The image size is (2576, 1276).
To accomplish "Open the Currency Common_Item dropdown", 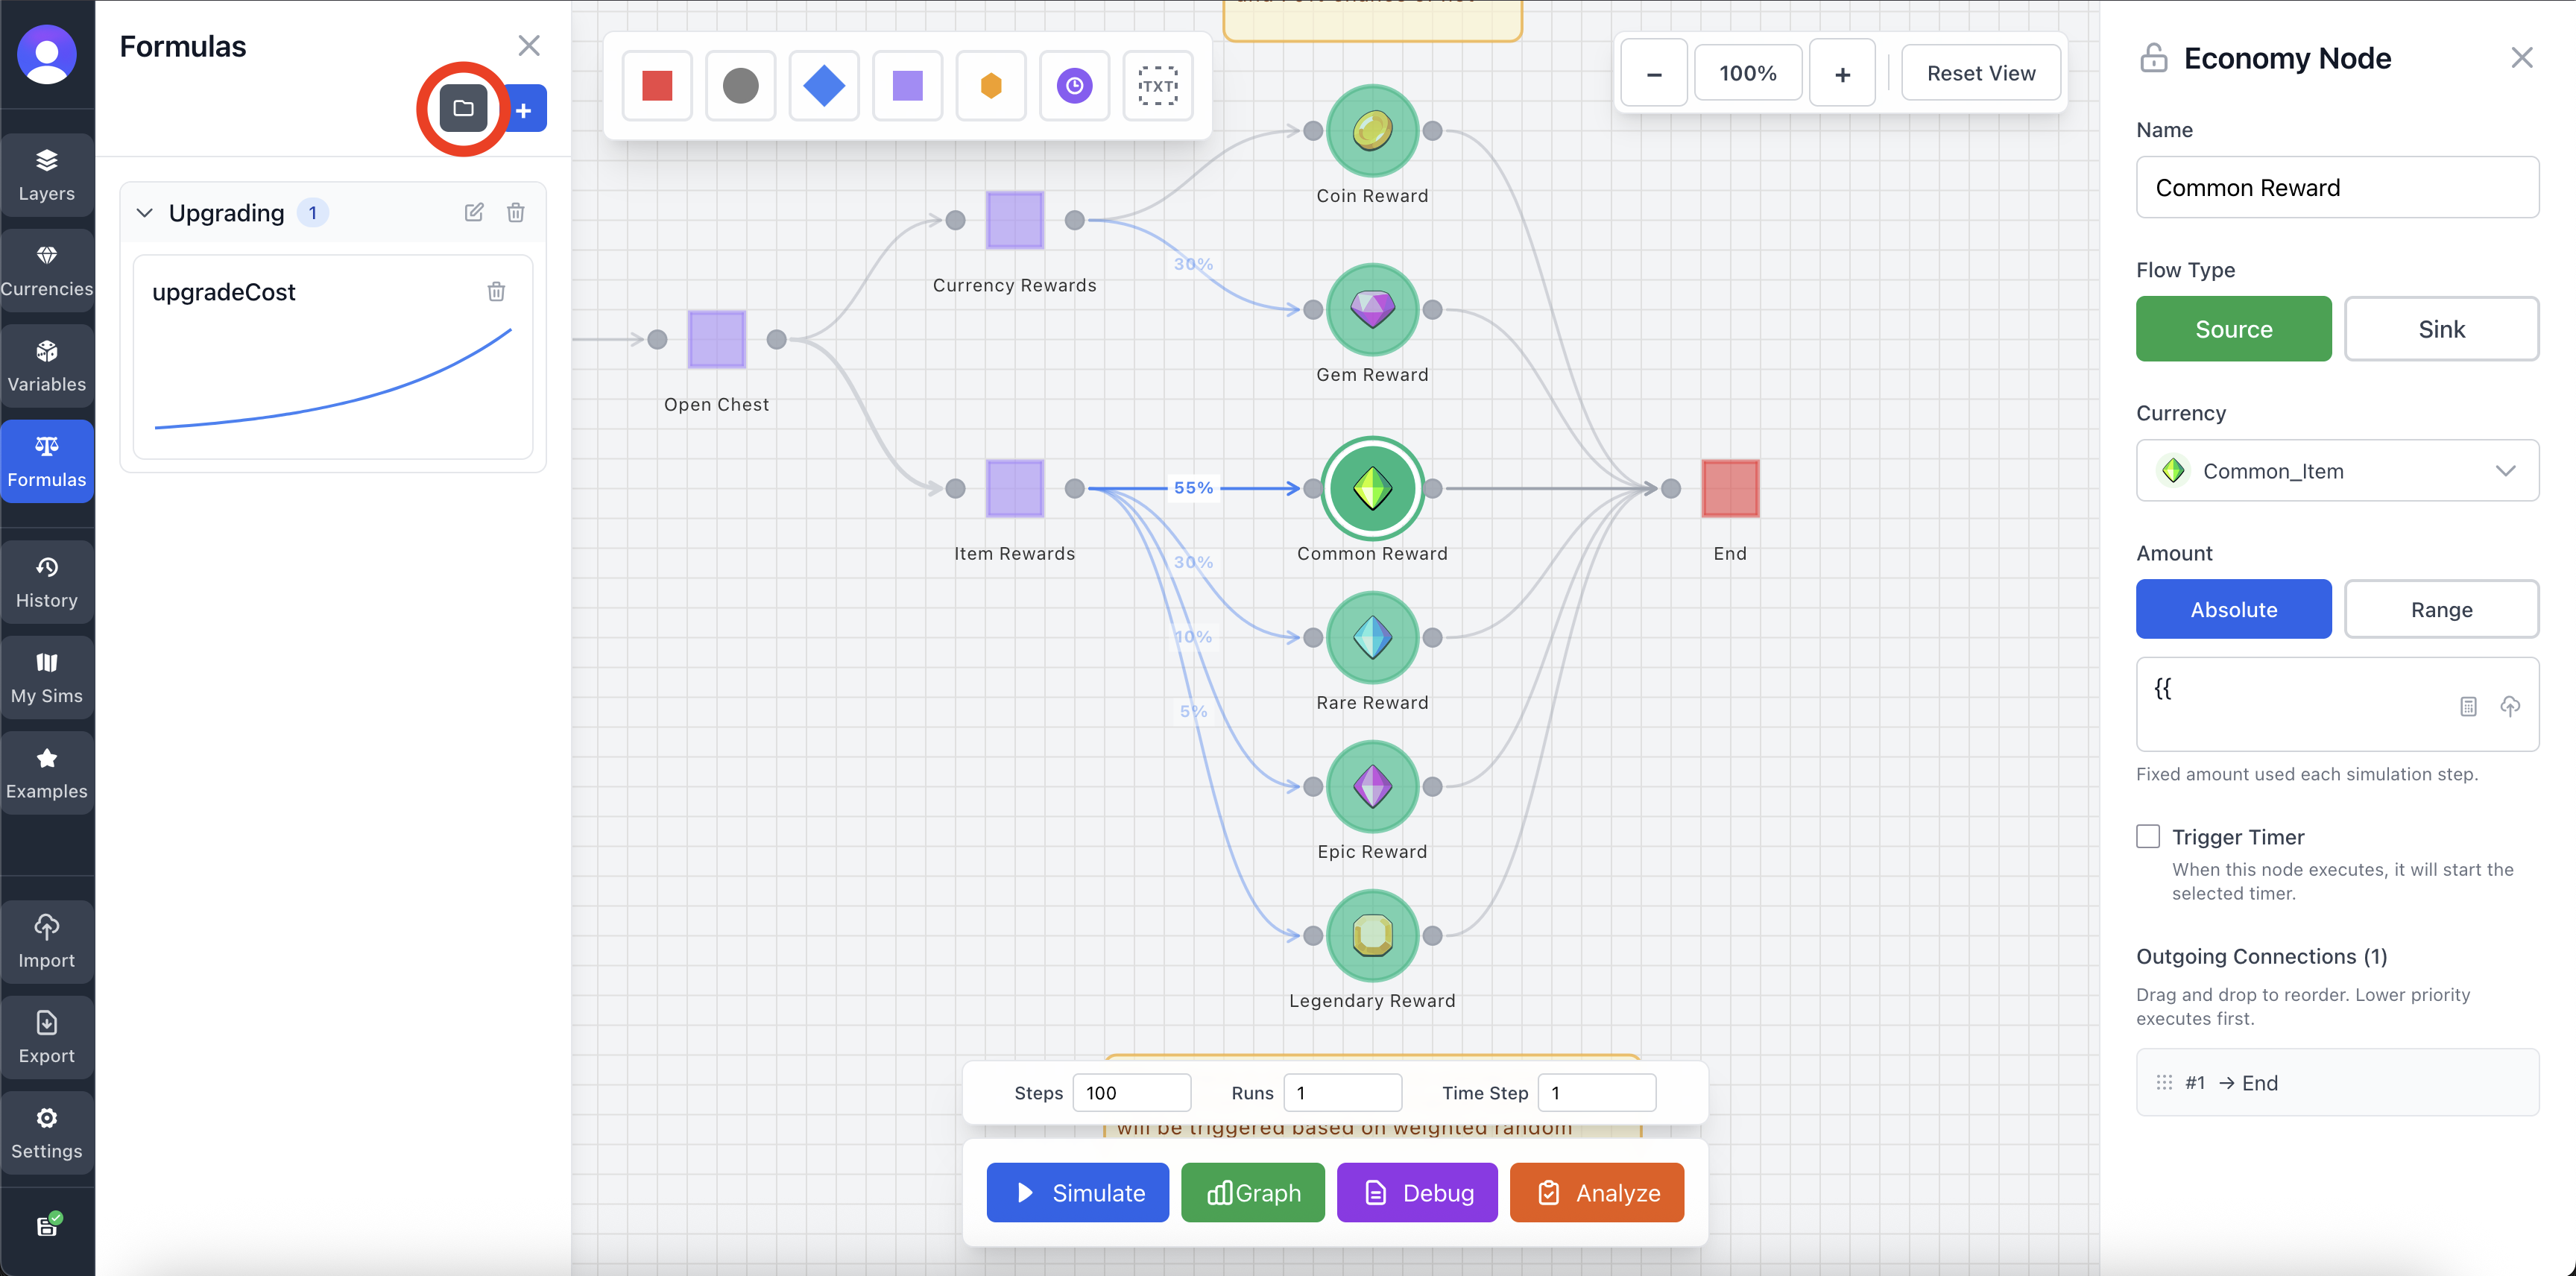I will click(2336, 471).
